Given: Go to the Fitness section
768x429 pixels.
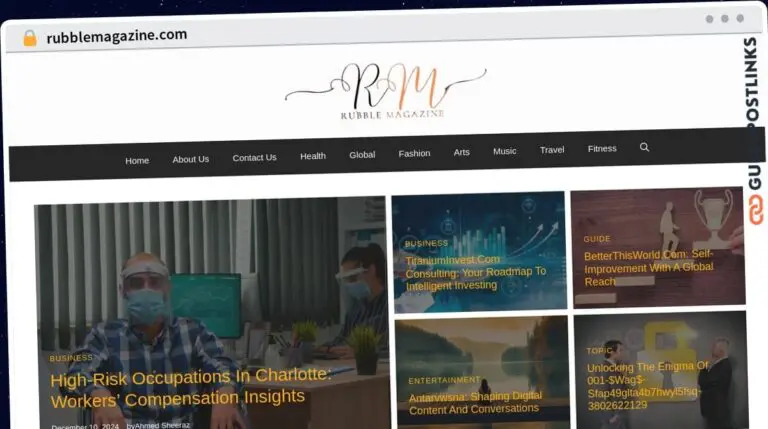Looking at the screenshot, I should tap(602, 149).
